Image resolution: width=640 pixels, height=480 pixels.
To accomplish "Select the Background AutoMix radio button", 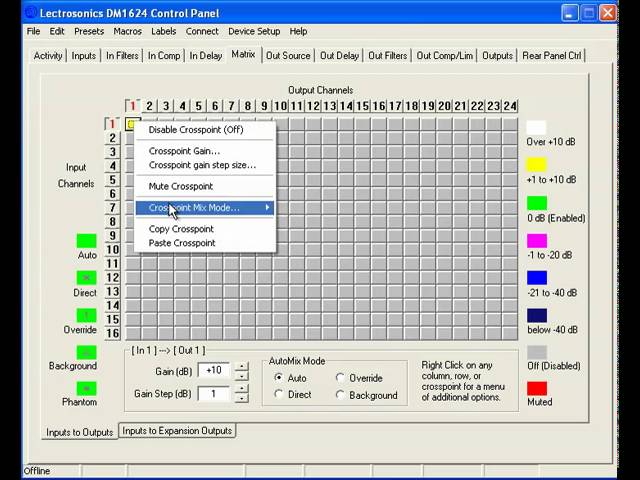I will [x=340, y=394].
